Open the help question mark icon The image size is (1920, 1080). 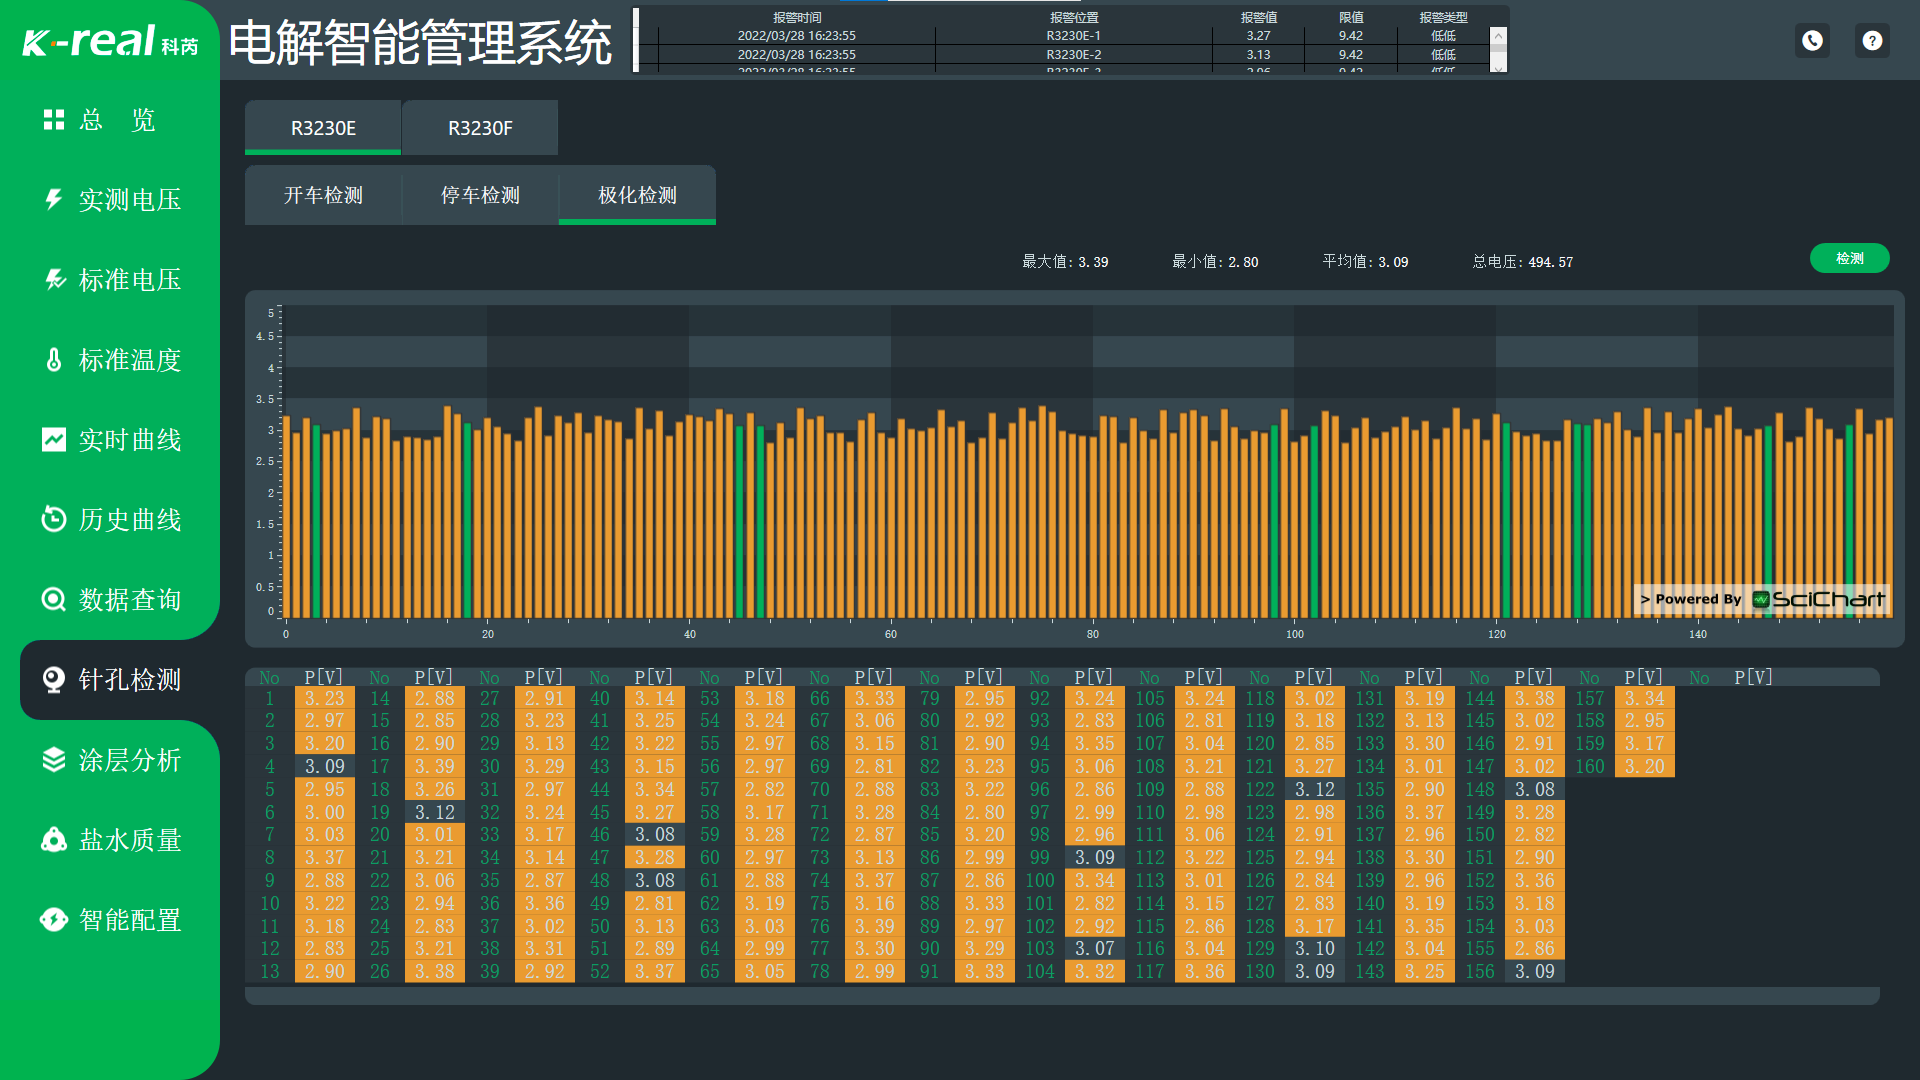(x=1872, y=41)
